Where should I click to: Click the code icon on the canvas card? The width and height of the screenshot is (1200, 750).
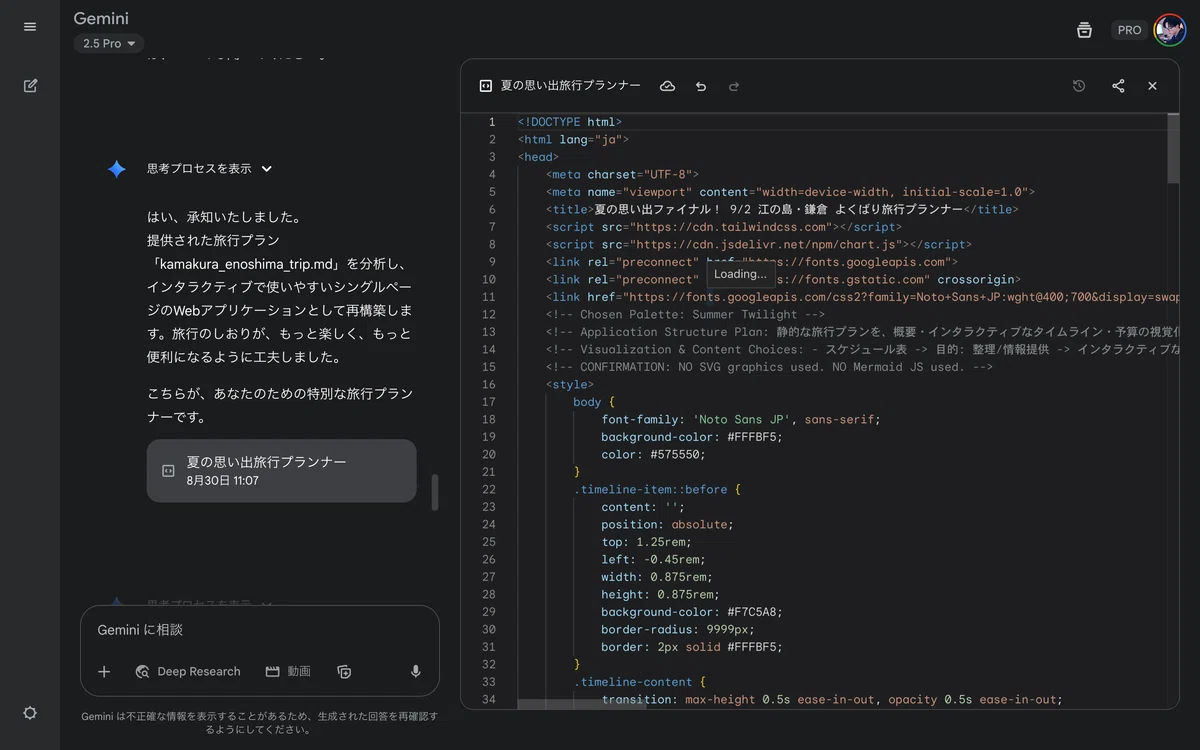click(x=168, y=471)
